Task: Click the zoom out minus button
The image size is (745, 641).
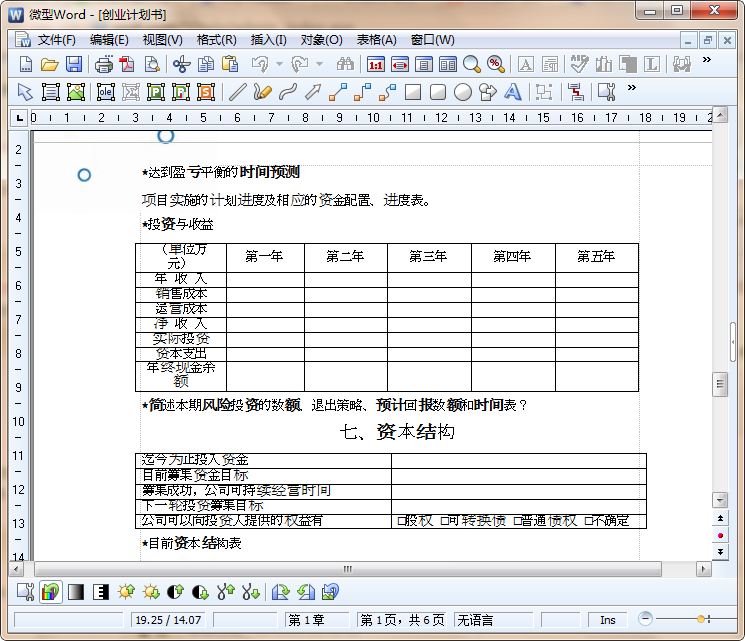Action: click(645, 619)
